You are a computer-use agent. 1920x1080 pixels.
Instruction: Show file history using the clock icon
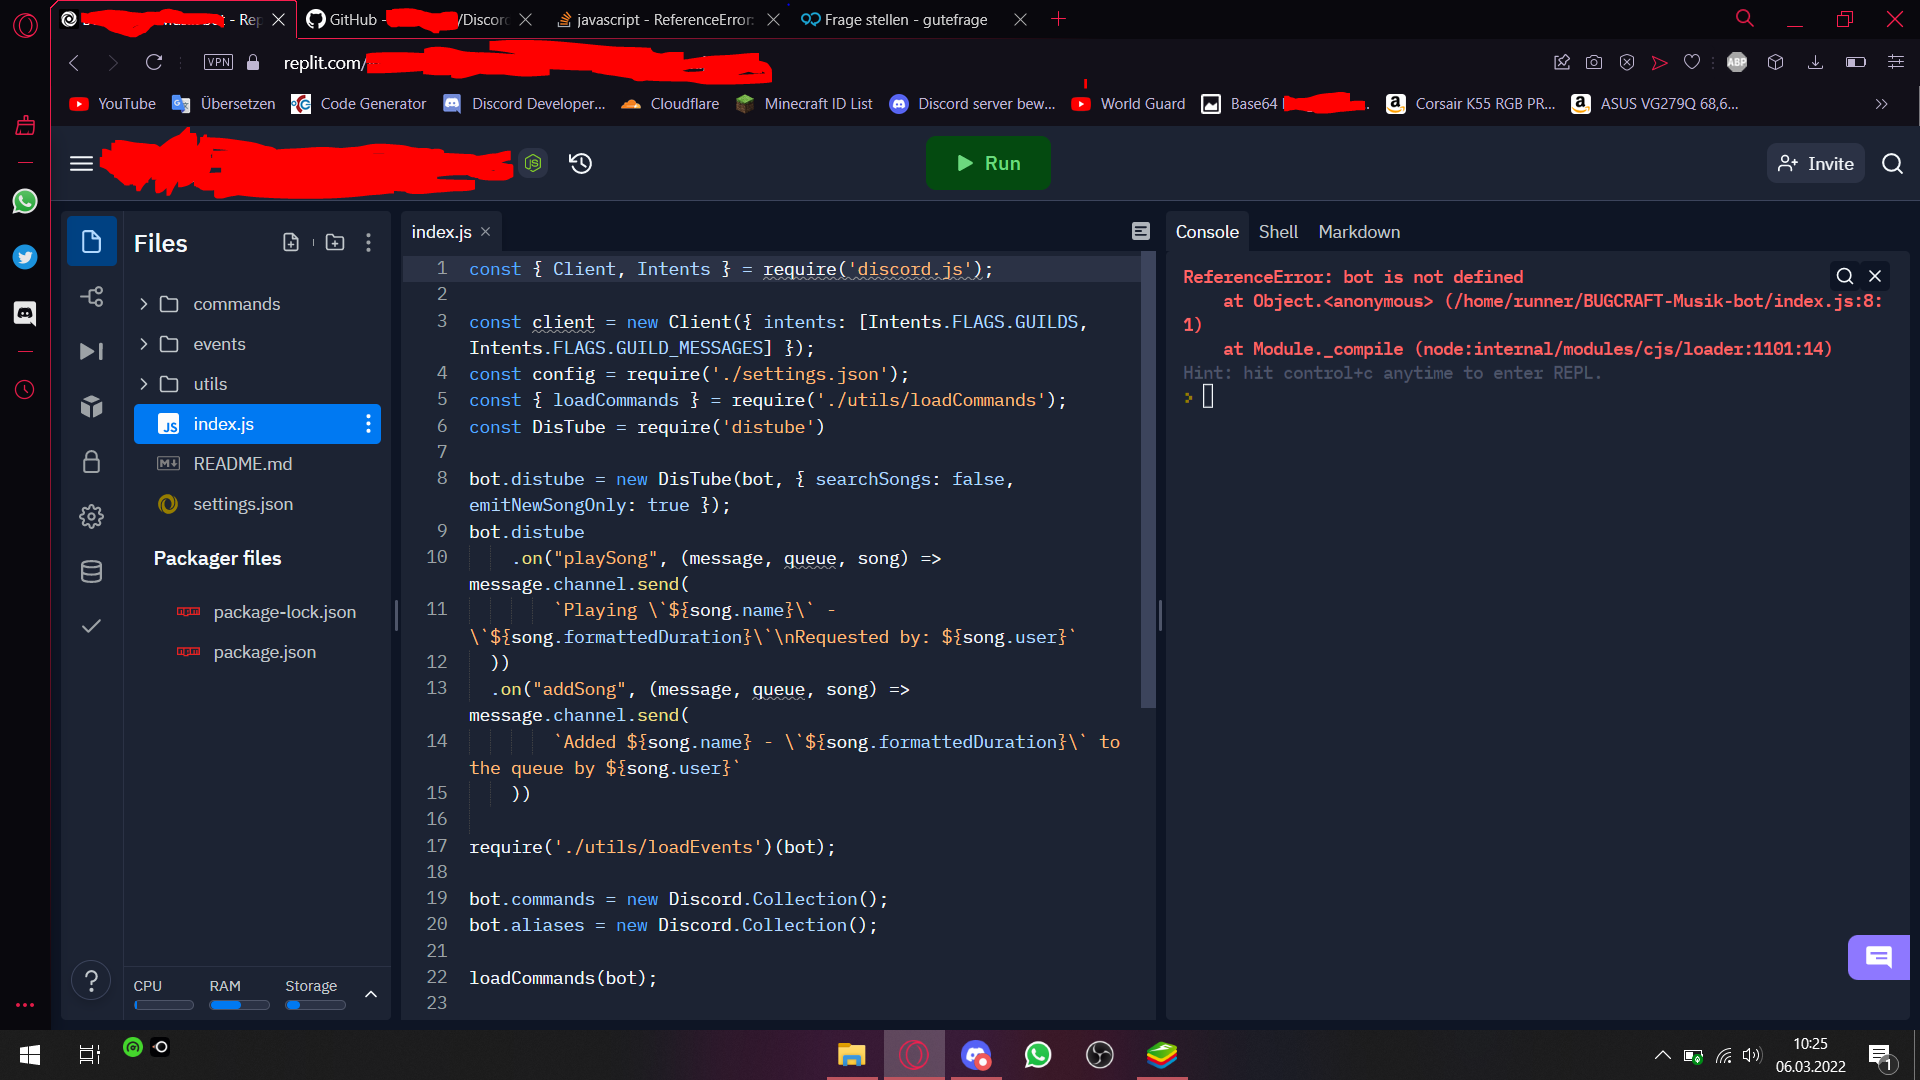click(x=580, y=163)
